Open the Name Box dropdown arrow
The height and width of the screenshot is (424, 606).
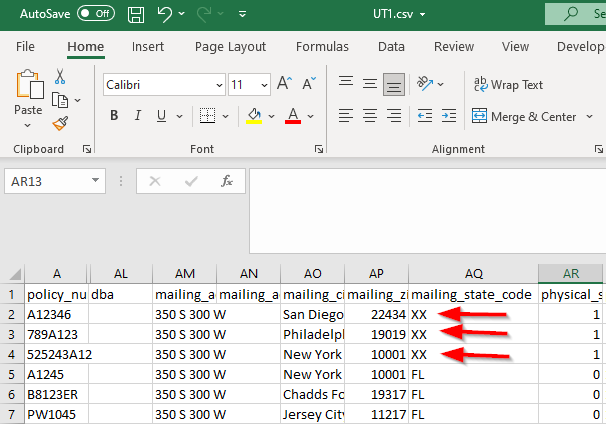point(97,181)
